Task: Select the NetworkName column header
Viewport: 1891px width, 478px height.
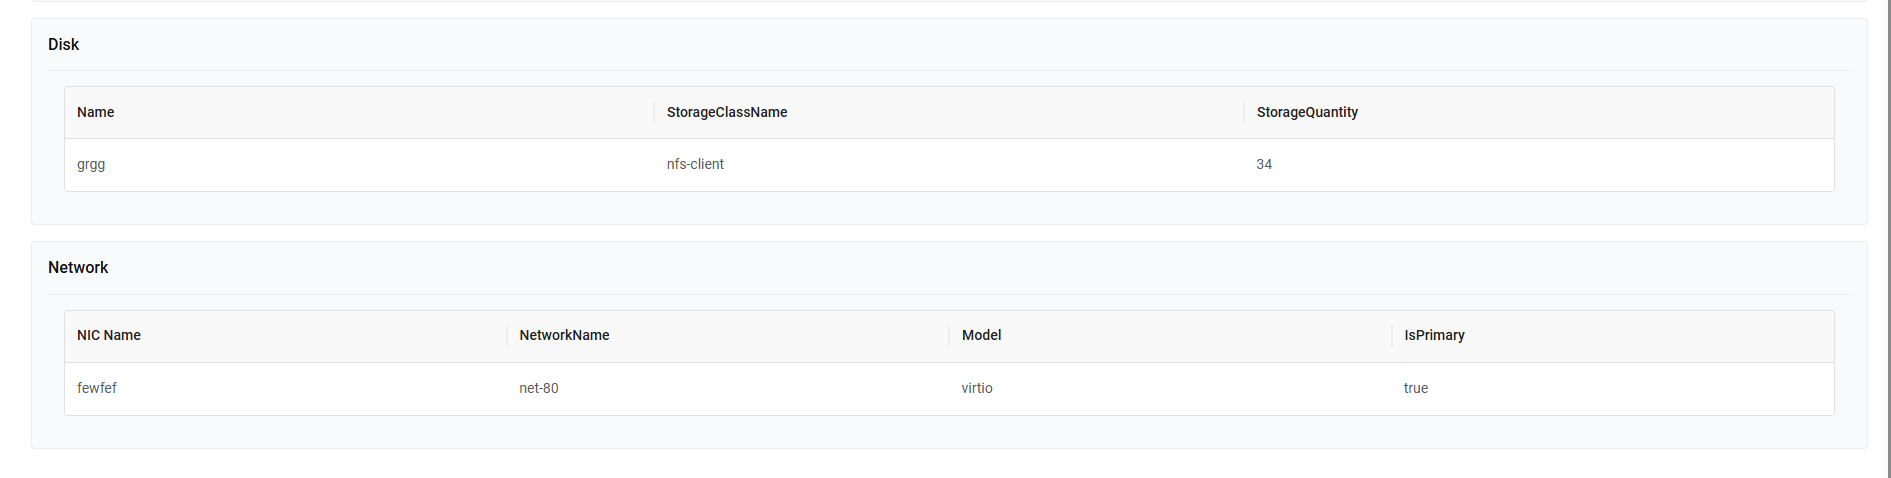Action: (564, 335)
